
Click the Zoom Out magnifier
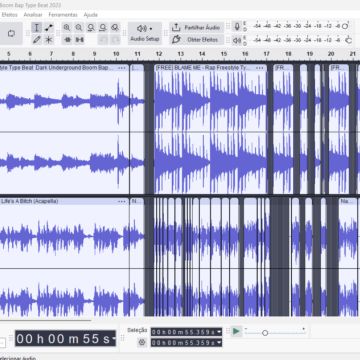79,28
